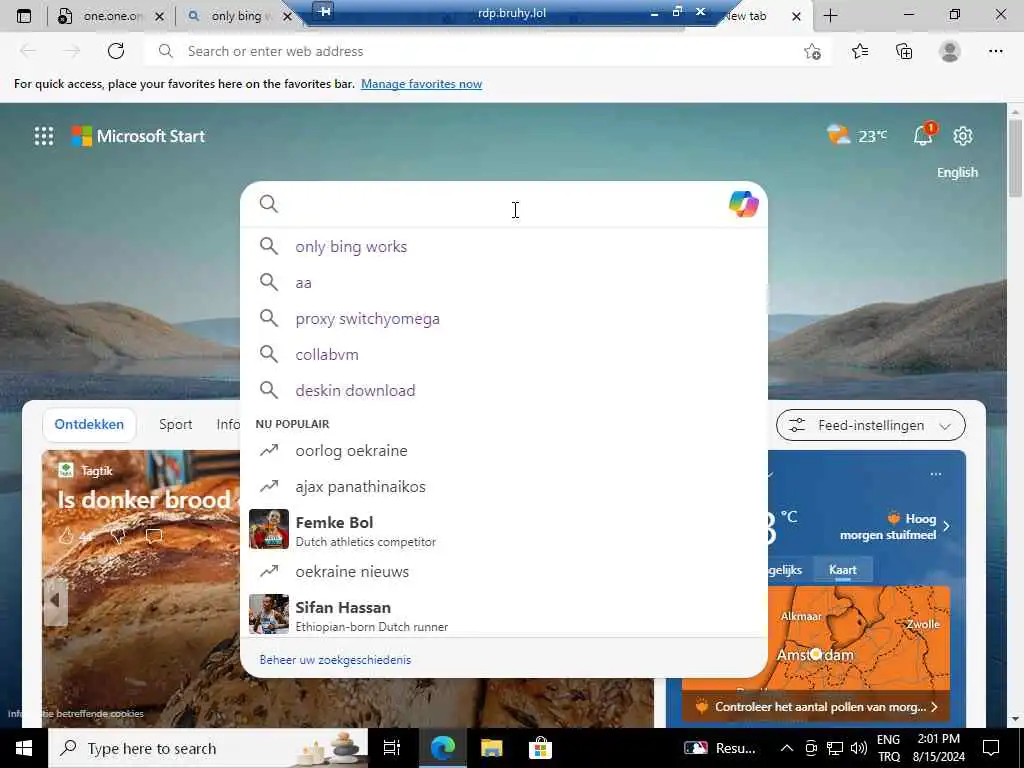Open the network icon in tray
The image size is (1024, 768).
(x=835, y=748)
